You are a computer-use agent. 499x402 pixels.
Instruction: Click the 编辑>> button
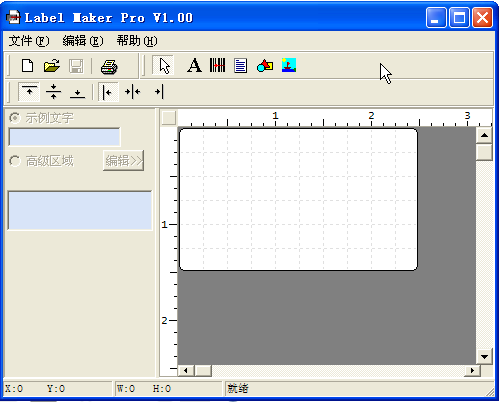click(124, 161)
